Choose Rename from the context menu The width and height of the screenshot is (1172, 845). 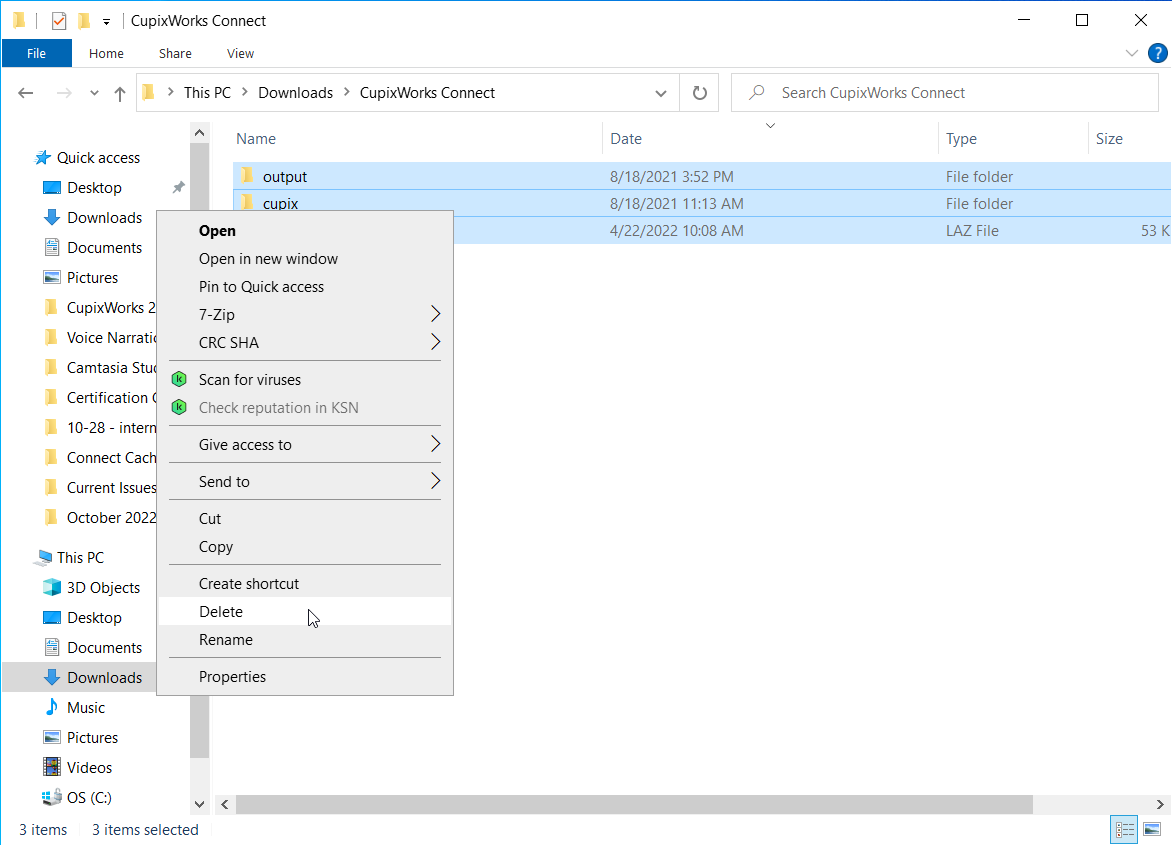point(305,640)
